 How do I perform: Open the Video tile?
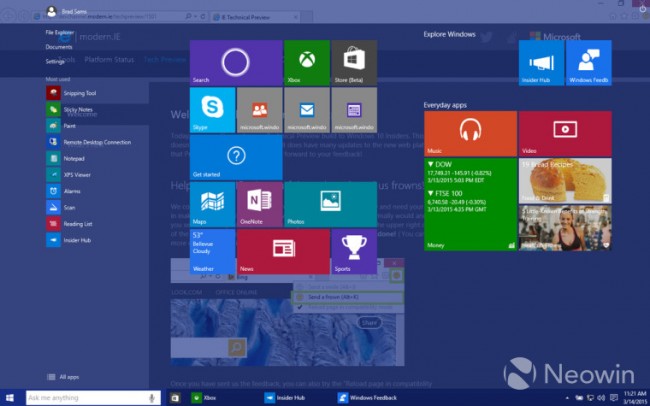click(x=565, y=134)
